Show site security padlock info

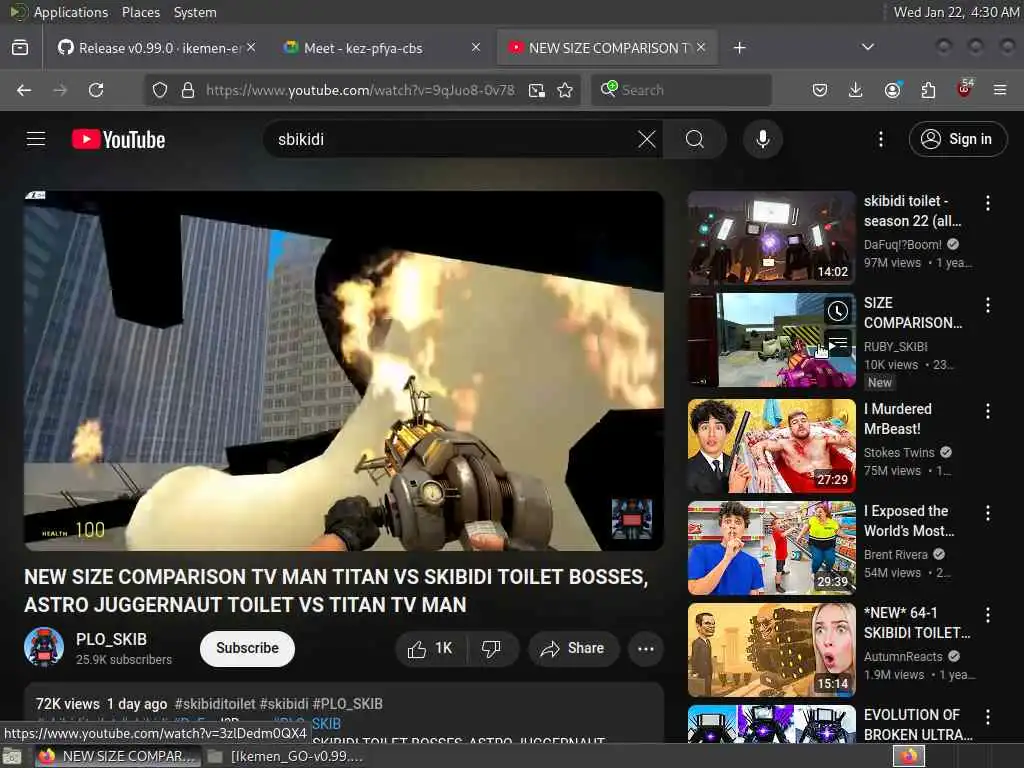pos(188,90)
